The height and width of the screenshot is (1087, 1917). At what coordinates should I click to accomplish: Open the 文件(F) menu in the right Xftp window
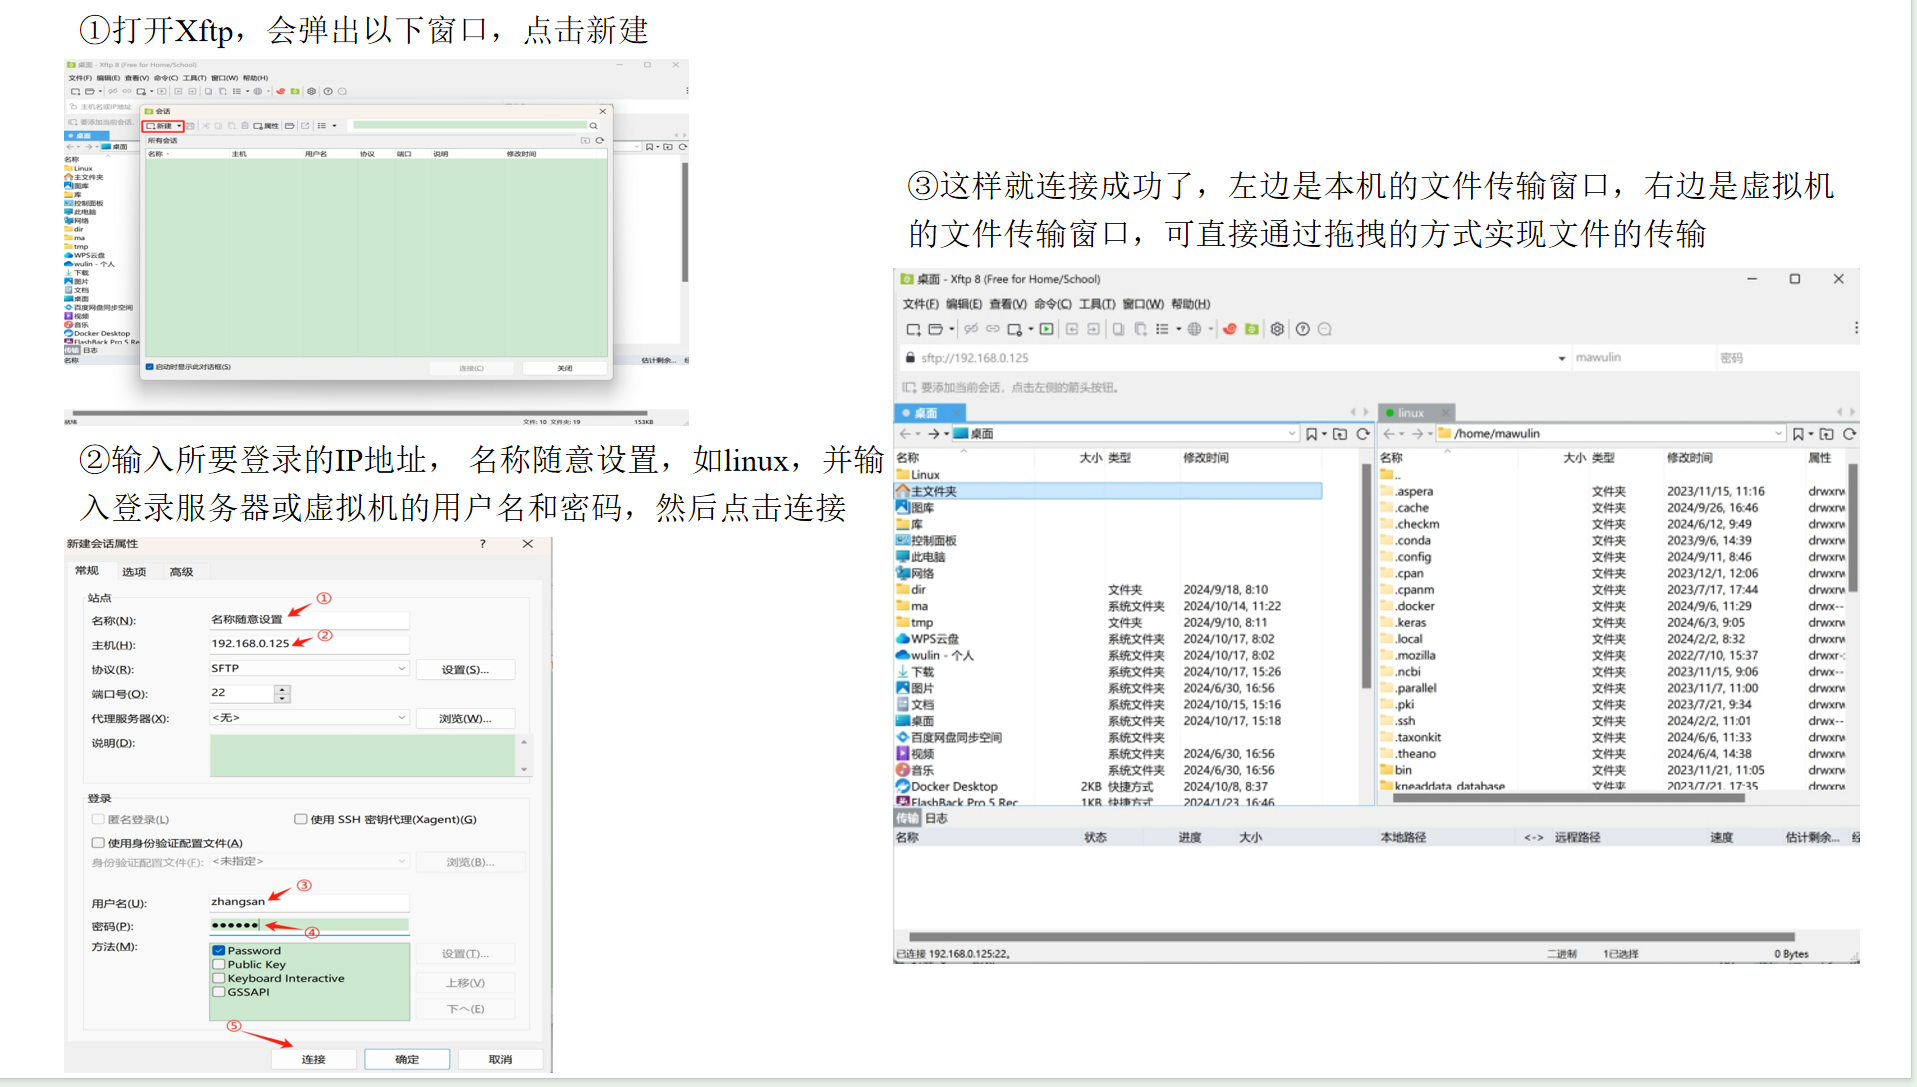point(920,304)
